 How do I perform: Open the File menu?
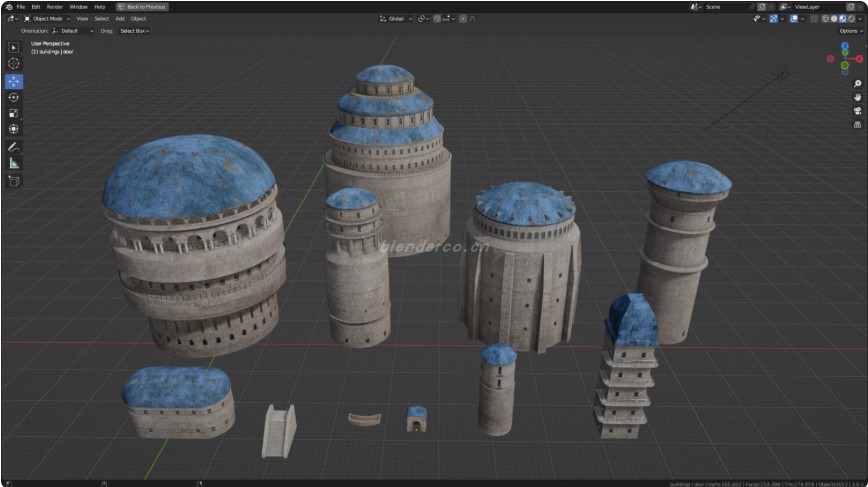click(x=21, y=7)
